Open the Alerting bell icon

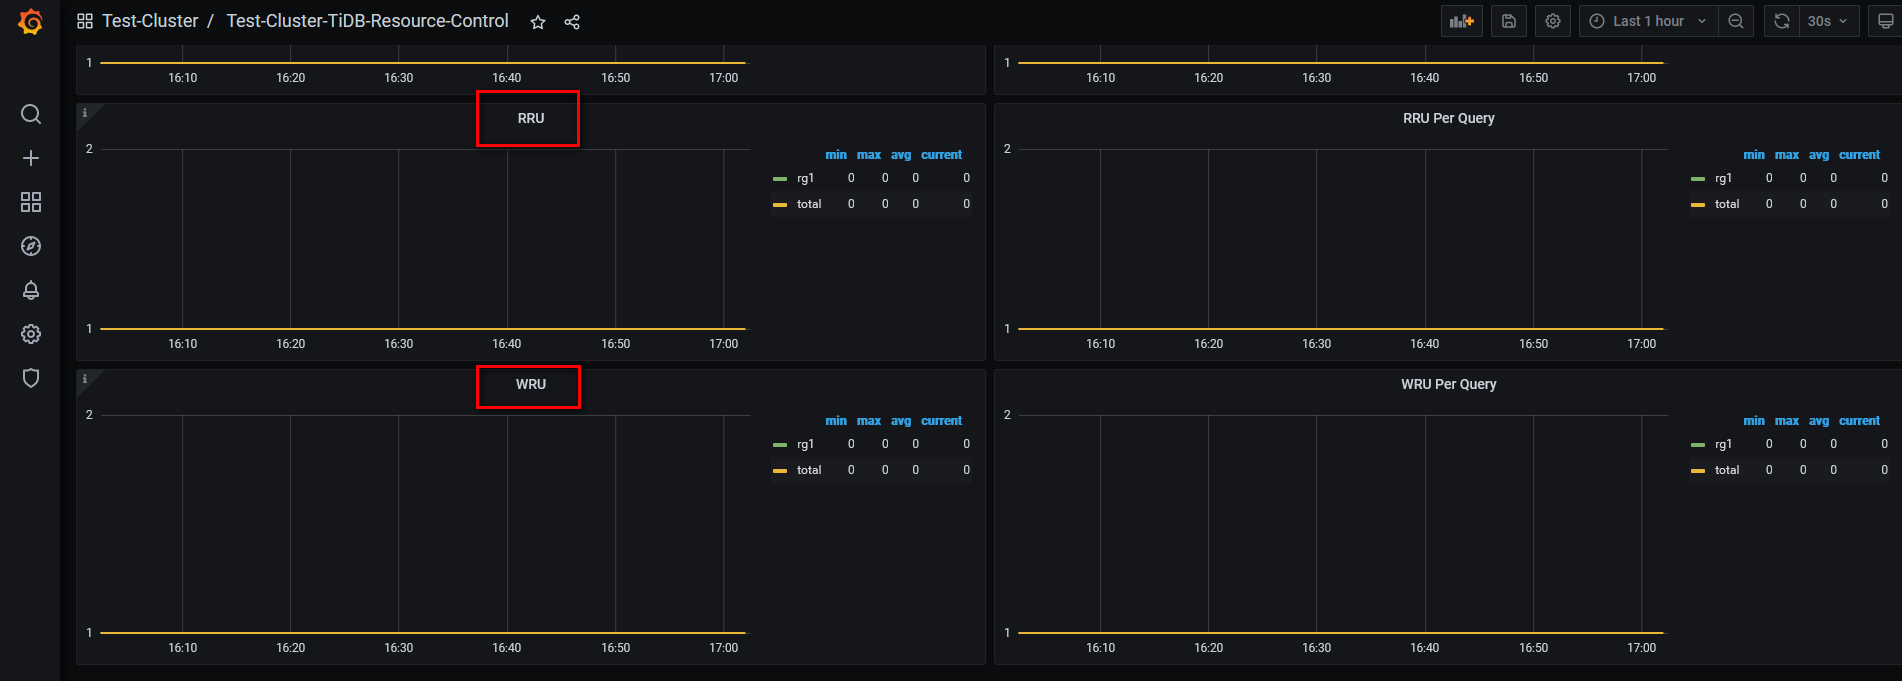coord(31,290)
